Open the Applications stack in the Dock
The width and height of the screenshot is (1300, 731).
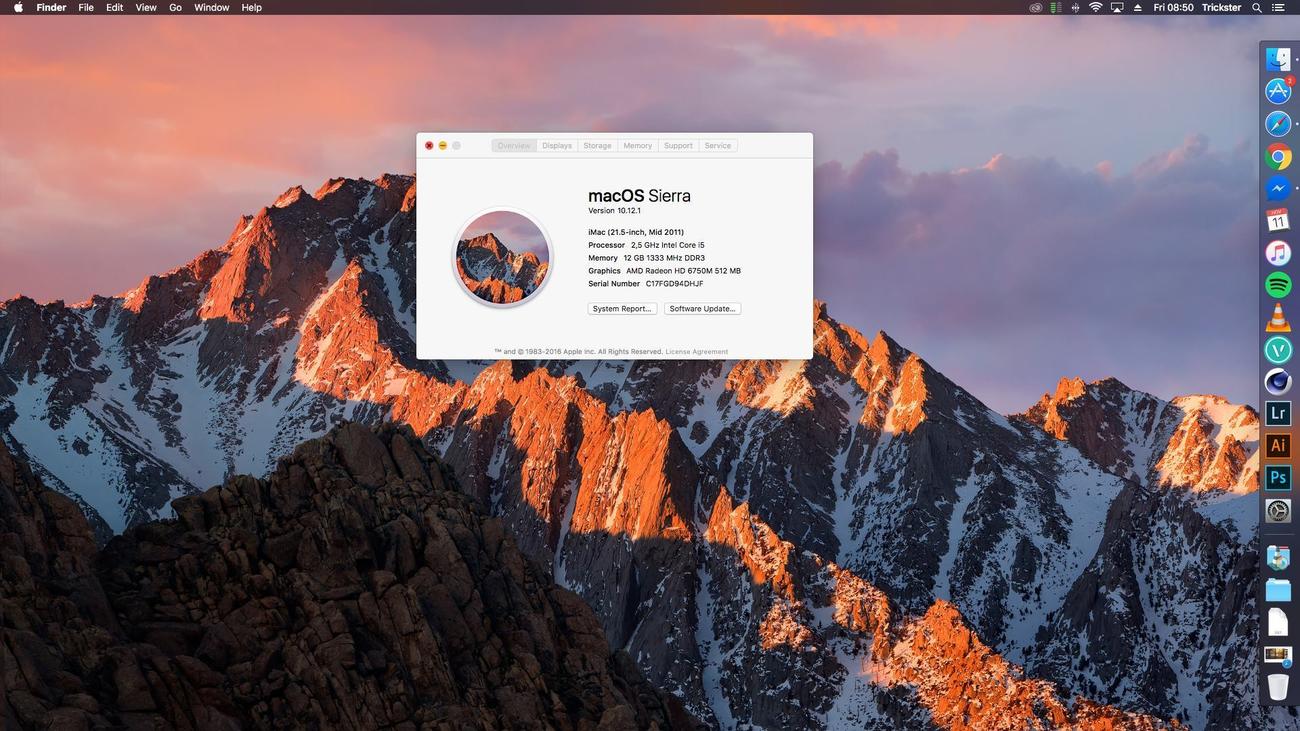(x=1278, y=558)
